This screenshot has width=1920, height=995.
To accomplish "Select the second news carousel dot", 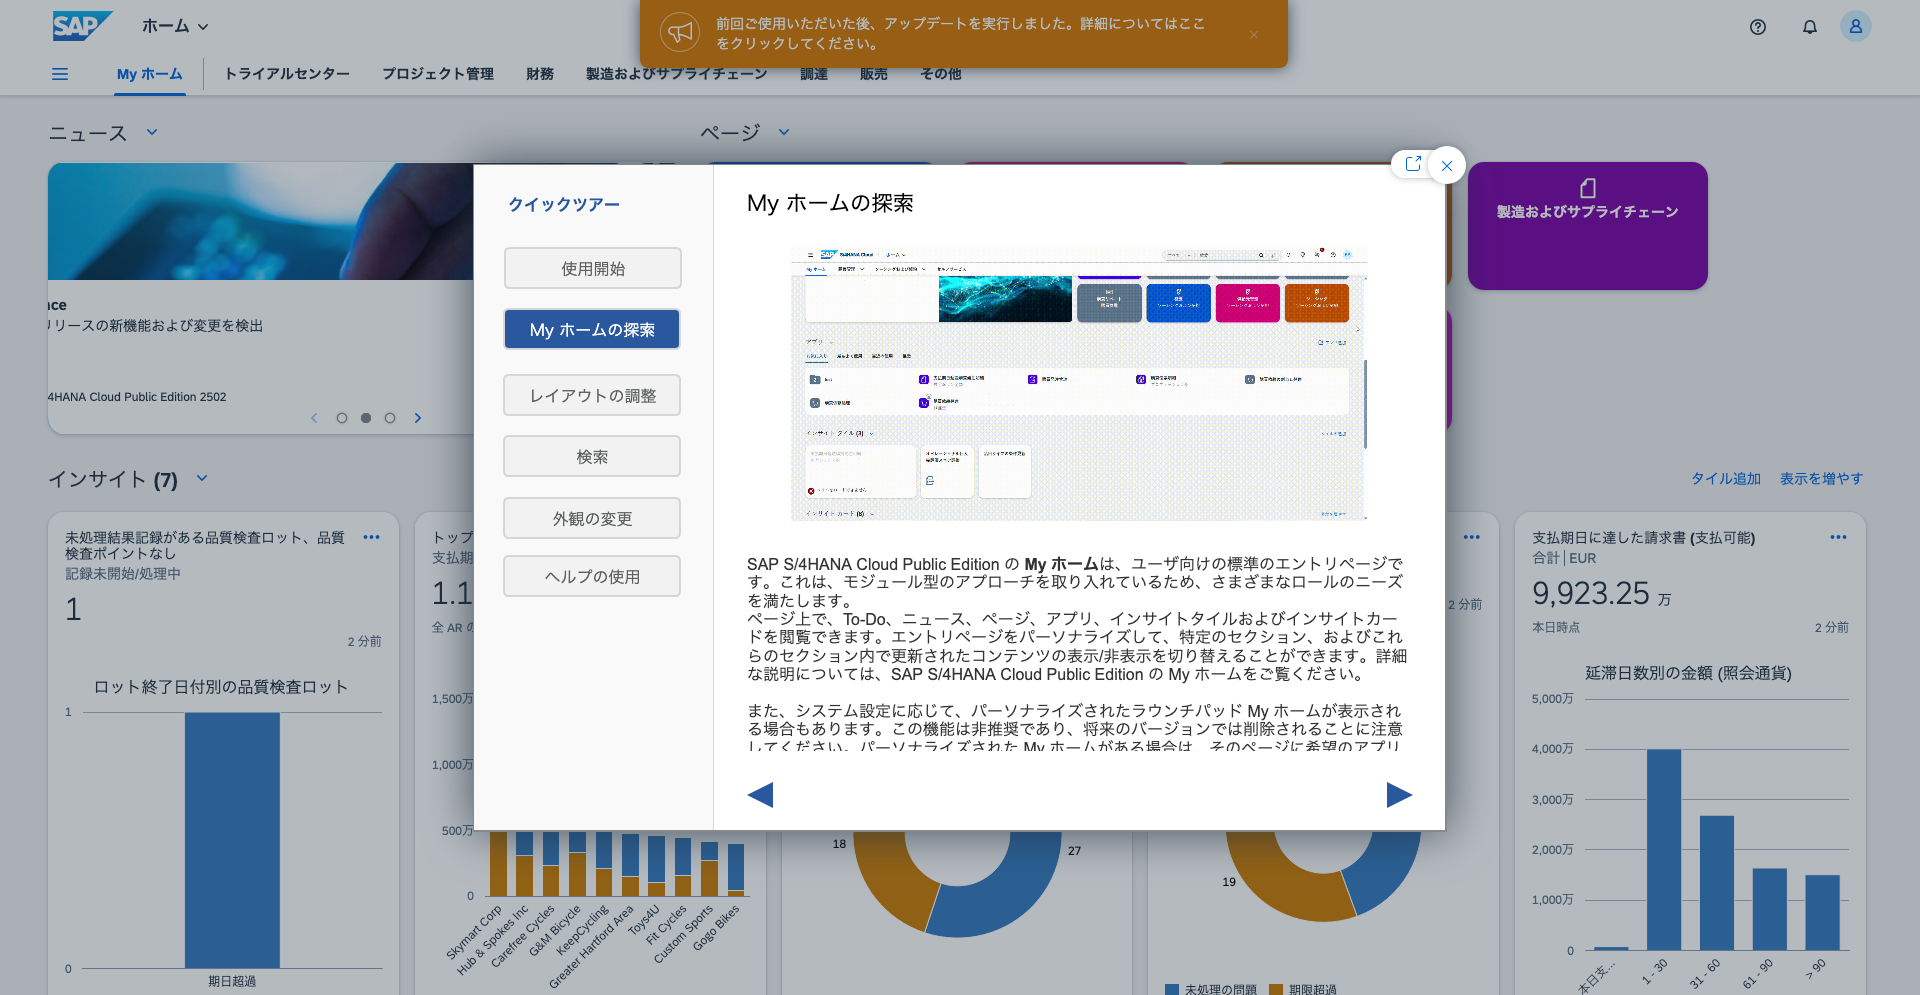I will click(366, 418).
